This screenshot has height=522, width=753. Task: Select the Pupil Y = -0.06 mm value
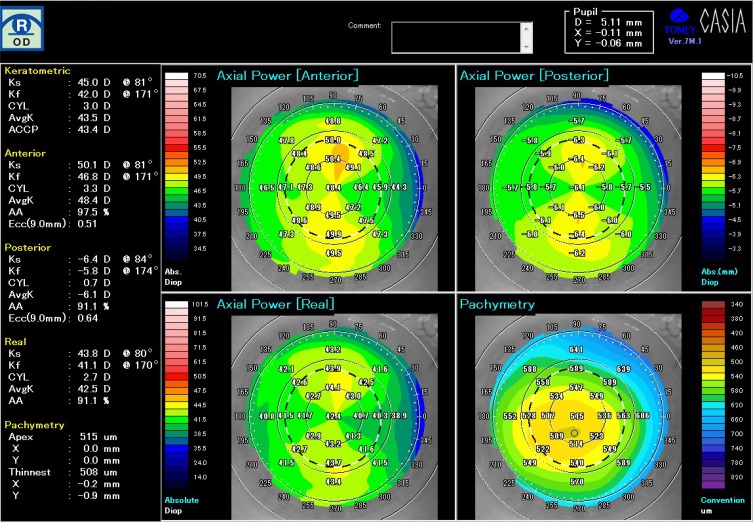[x=608, y=43]
